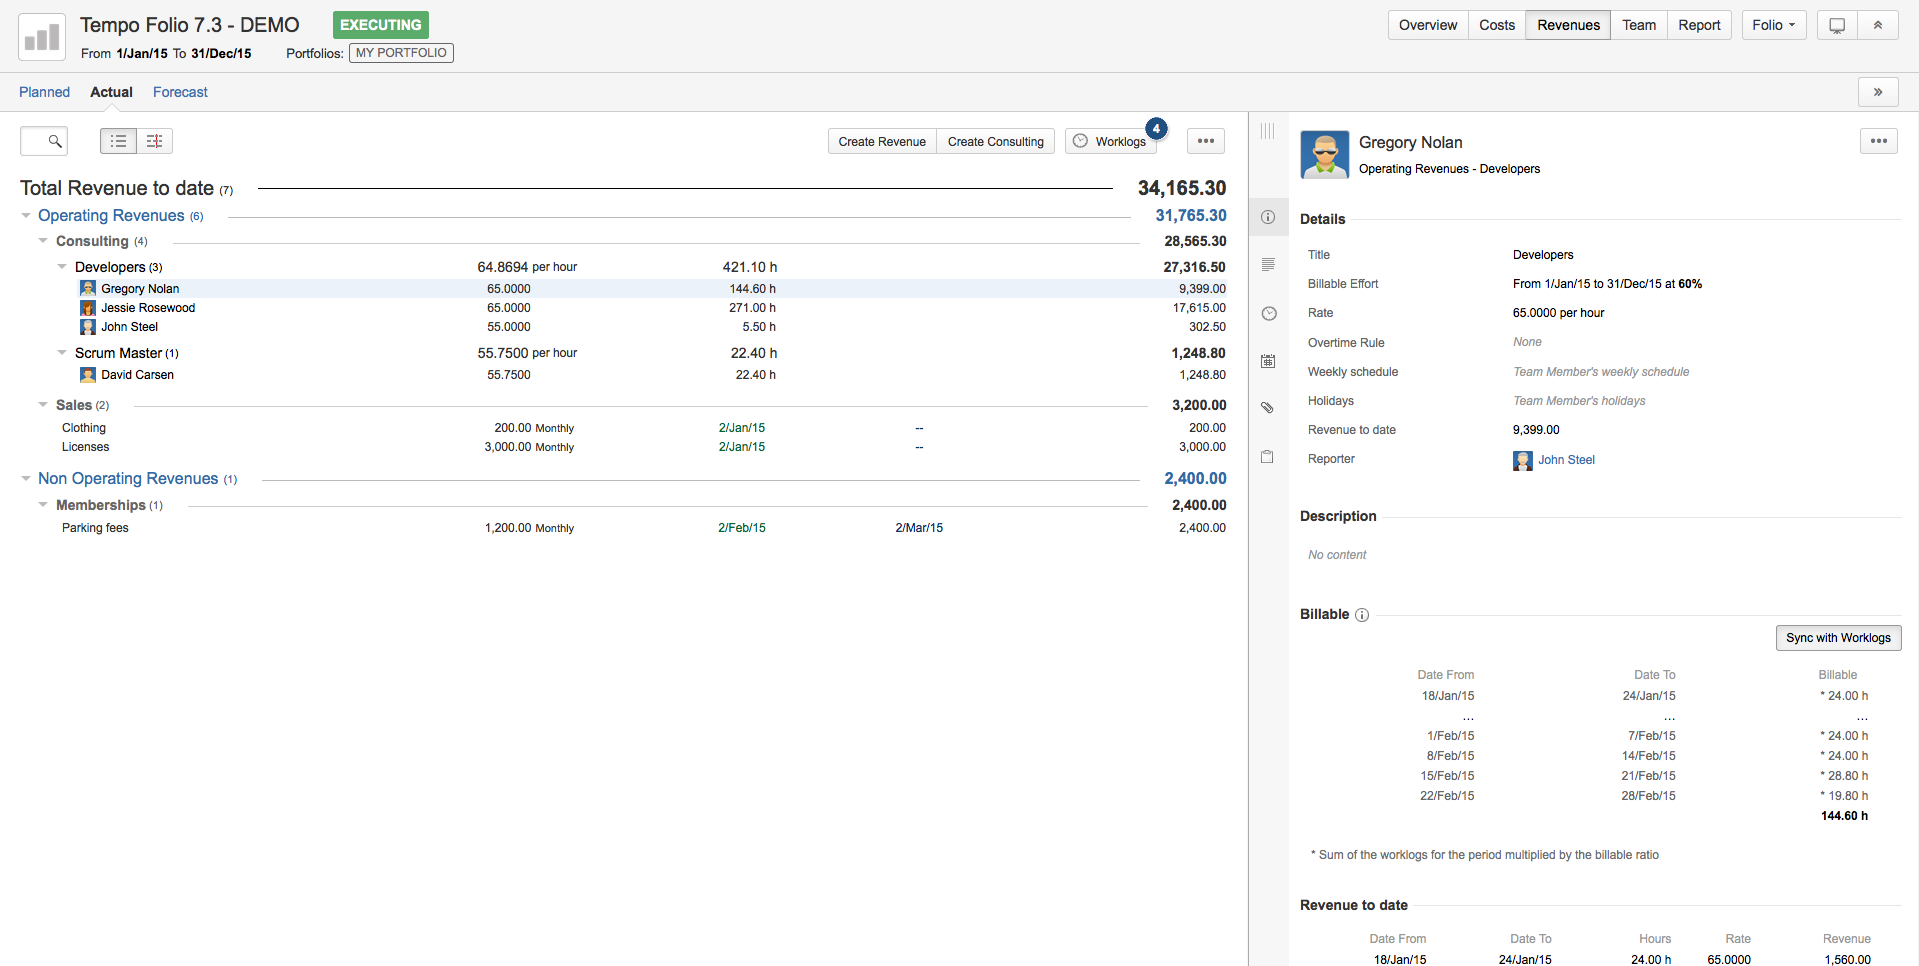
Task: Open the calendar sidebar icon
Action: [x=1268, y=361]
